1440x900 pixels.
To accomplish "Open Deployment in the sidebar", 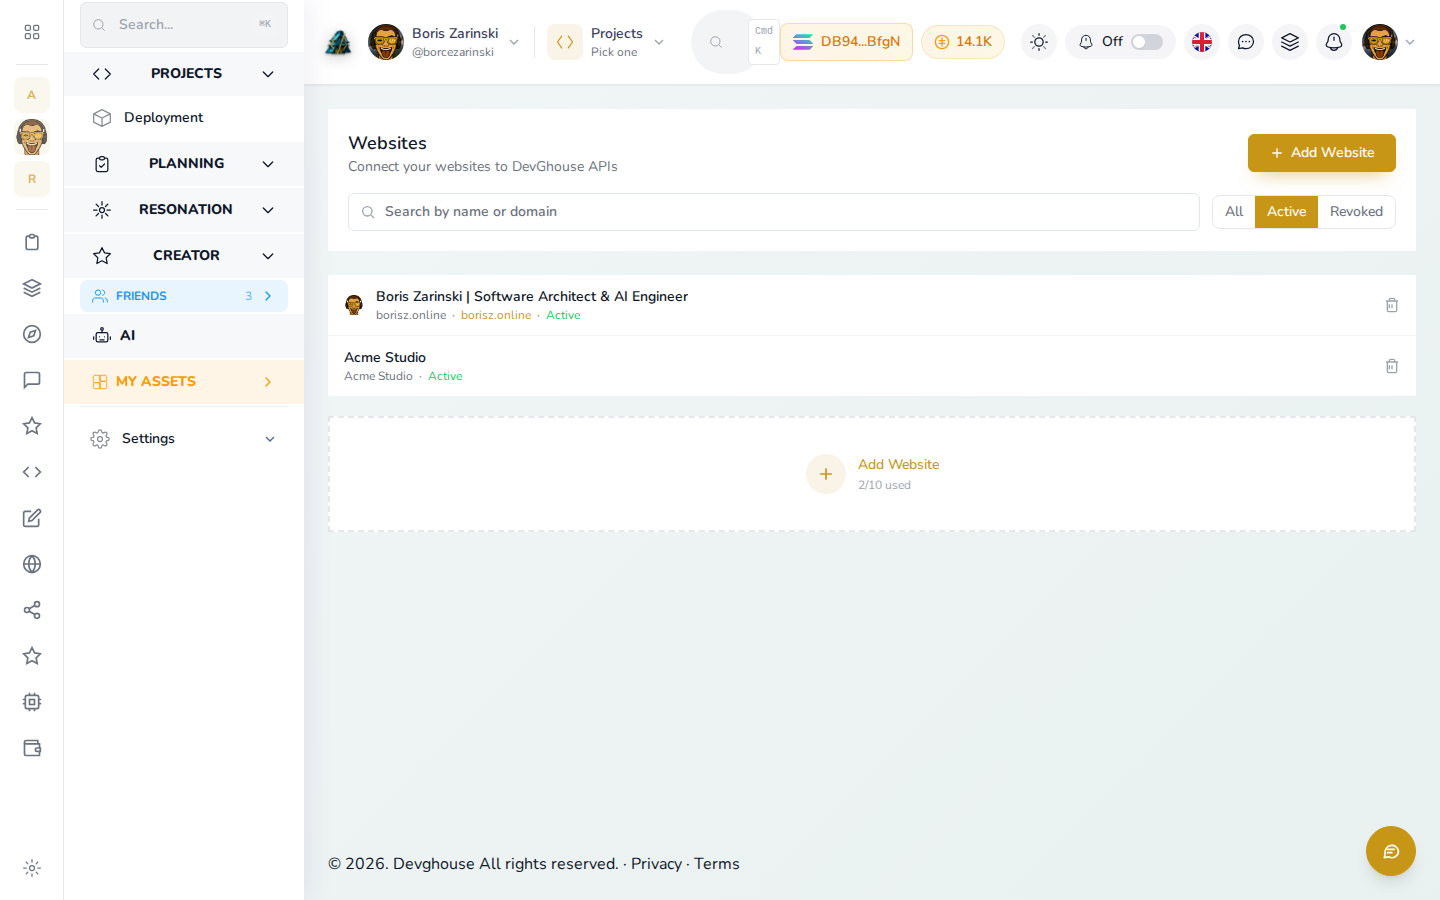I will pos(184,118).
